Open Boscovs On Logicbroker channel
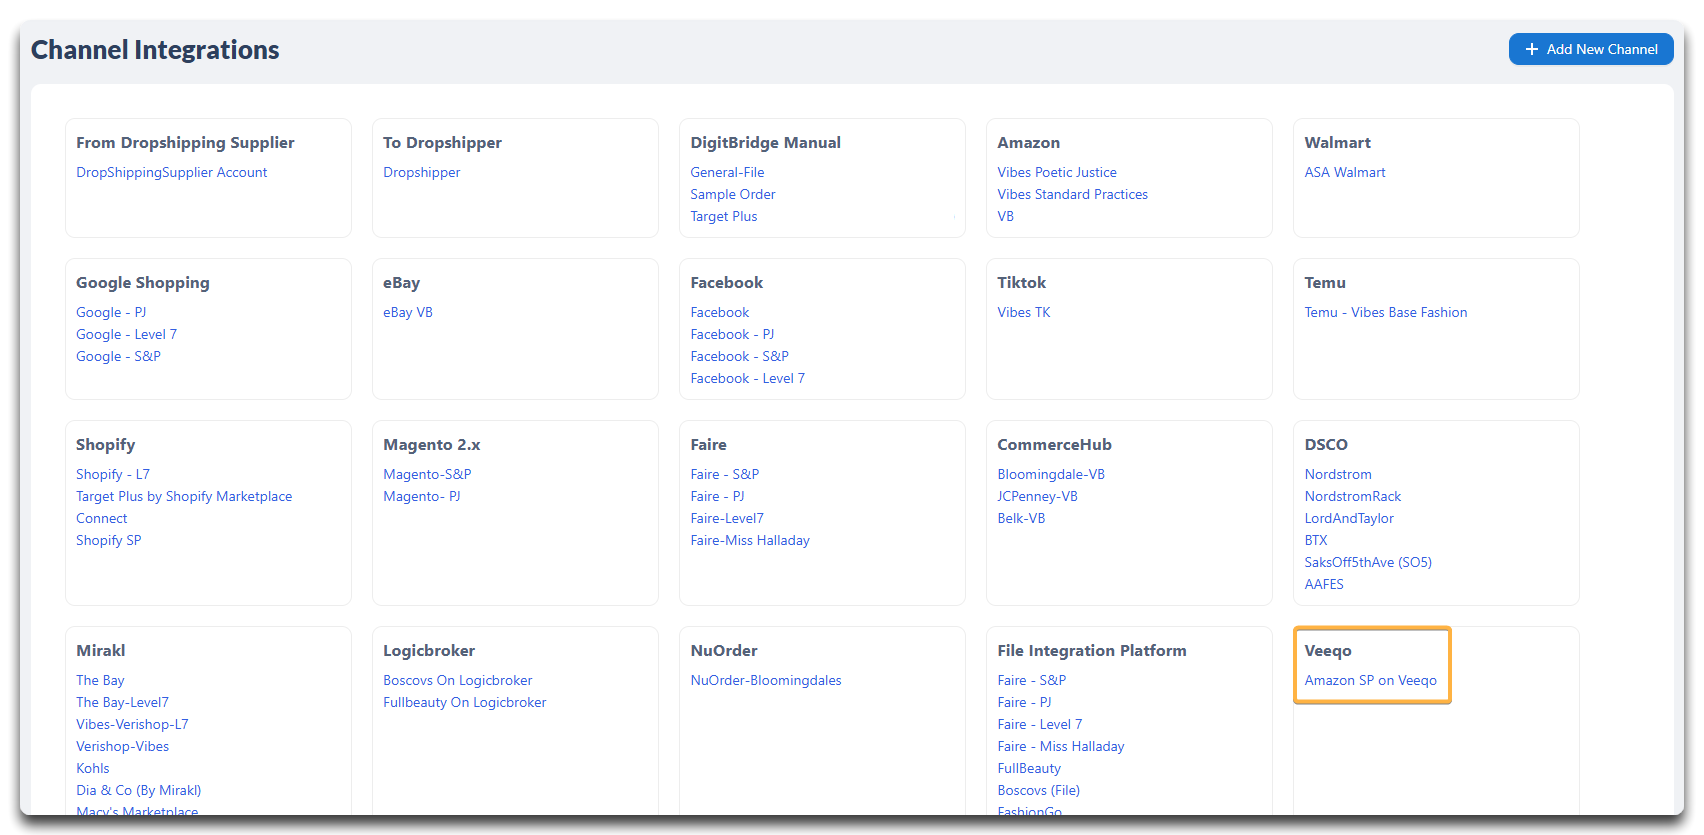1704x835 pixels. pyautogui.click(x=458, y=680)
